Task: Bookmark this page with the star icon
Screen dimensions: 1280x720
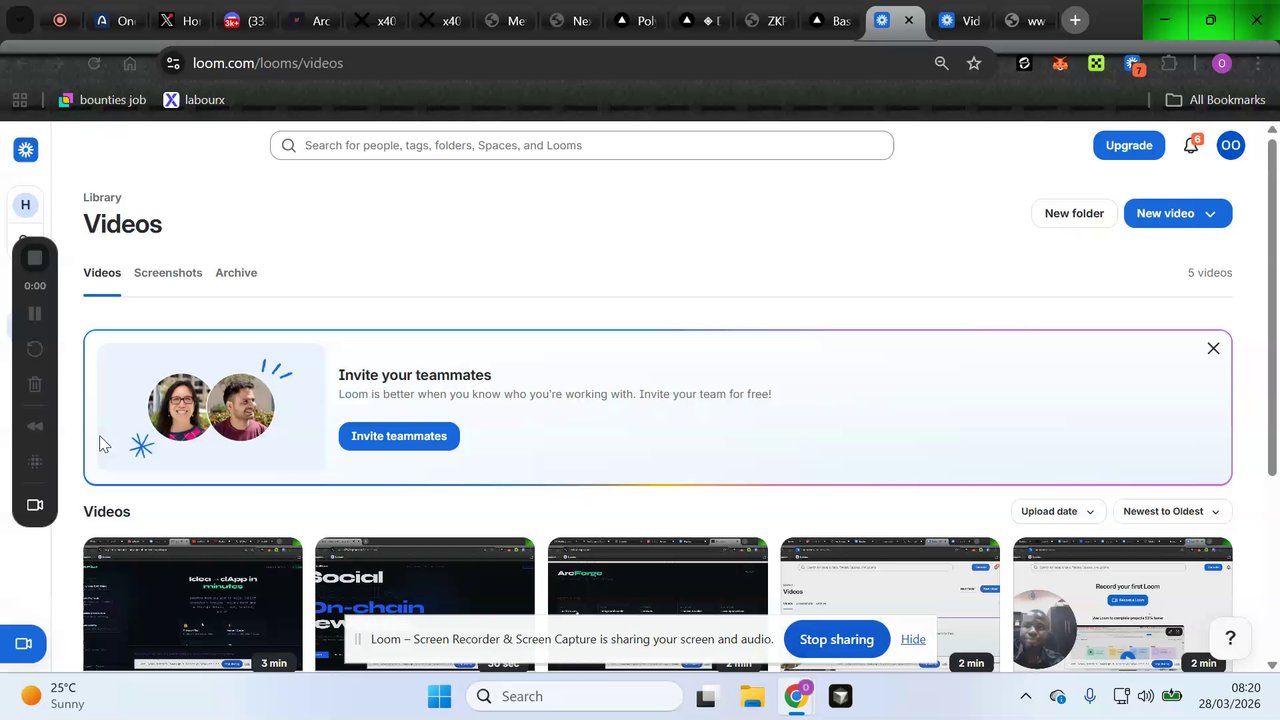Action: pos(974,63)
